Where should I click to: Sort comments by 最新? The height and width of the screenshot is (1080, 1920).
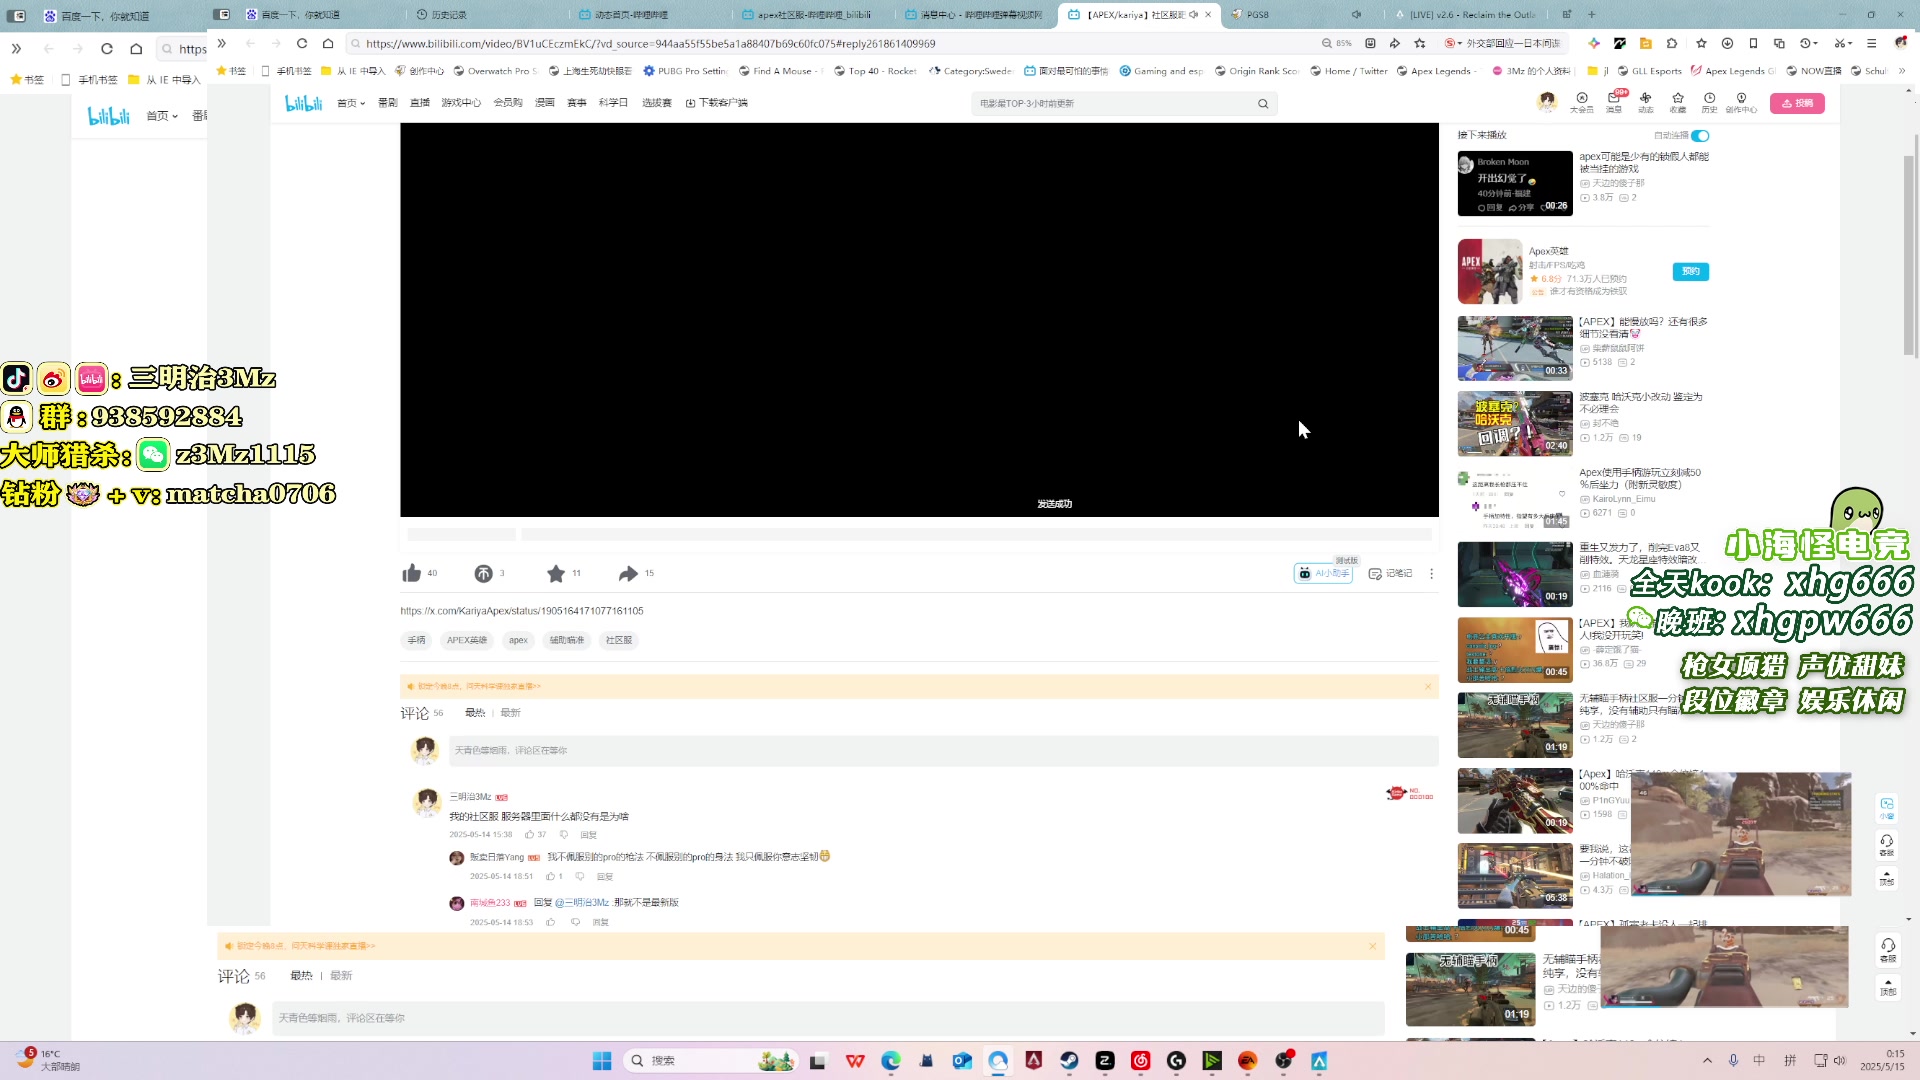[x=511, y=713]
